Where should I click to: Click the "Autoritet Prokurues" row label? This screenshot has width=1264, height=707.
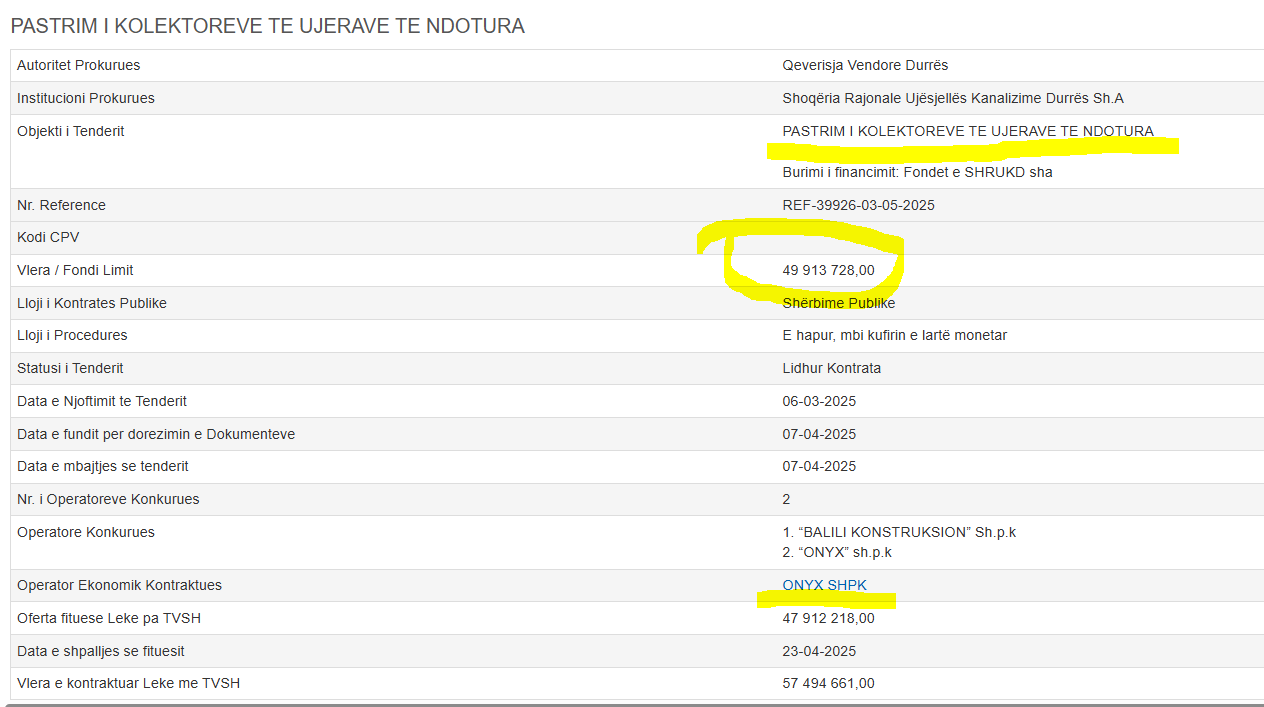point(78,65)
